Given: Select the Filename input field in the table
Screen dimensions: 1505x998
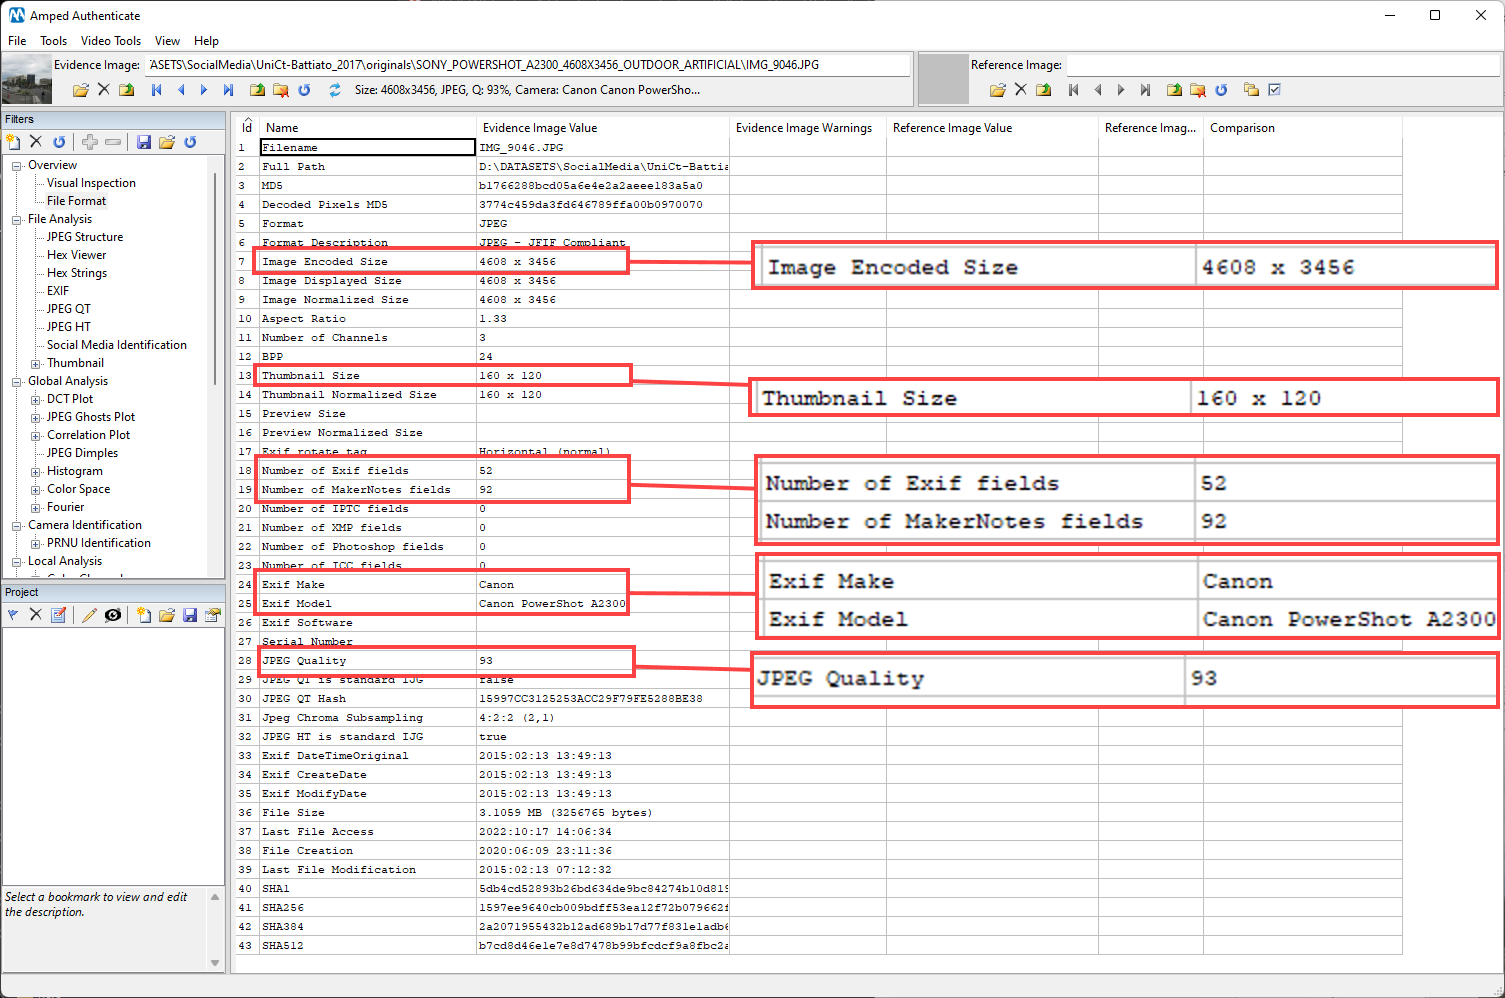Looking at the screenshot, I should 367,147.
